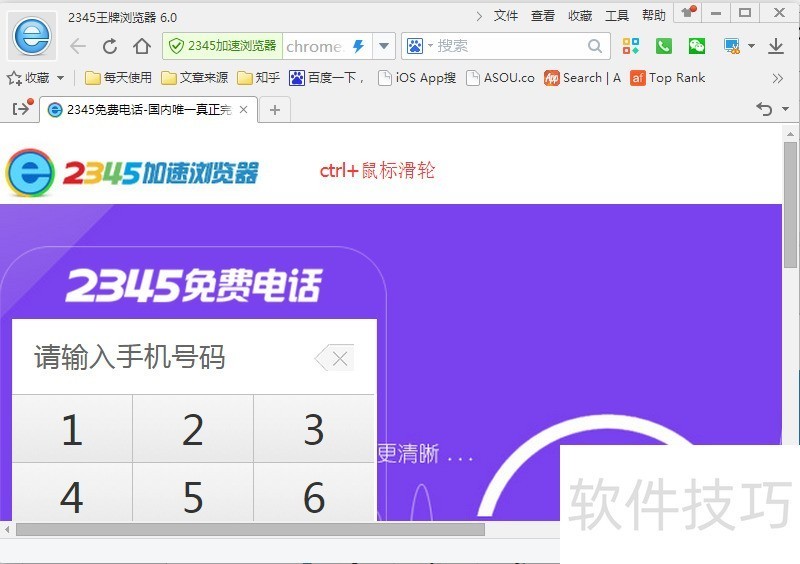Open the 帮助 menu
Image resolution: width=800 pixels, height=564 pixels.
[654, 16]
